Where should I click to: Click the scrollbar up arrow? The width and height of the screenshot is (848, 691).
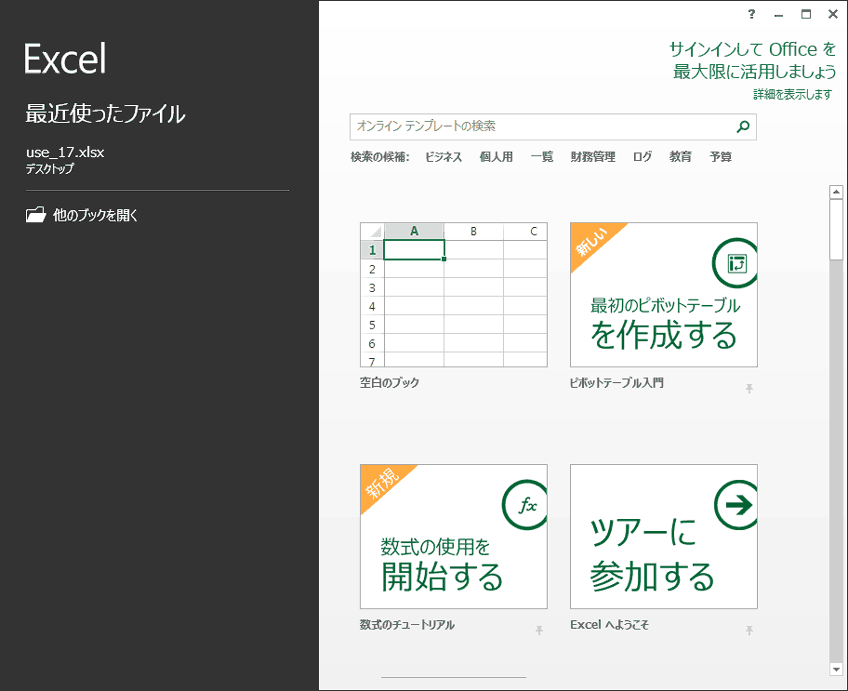coord(836,192)
